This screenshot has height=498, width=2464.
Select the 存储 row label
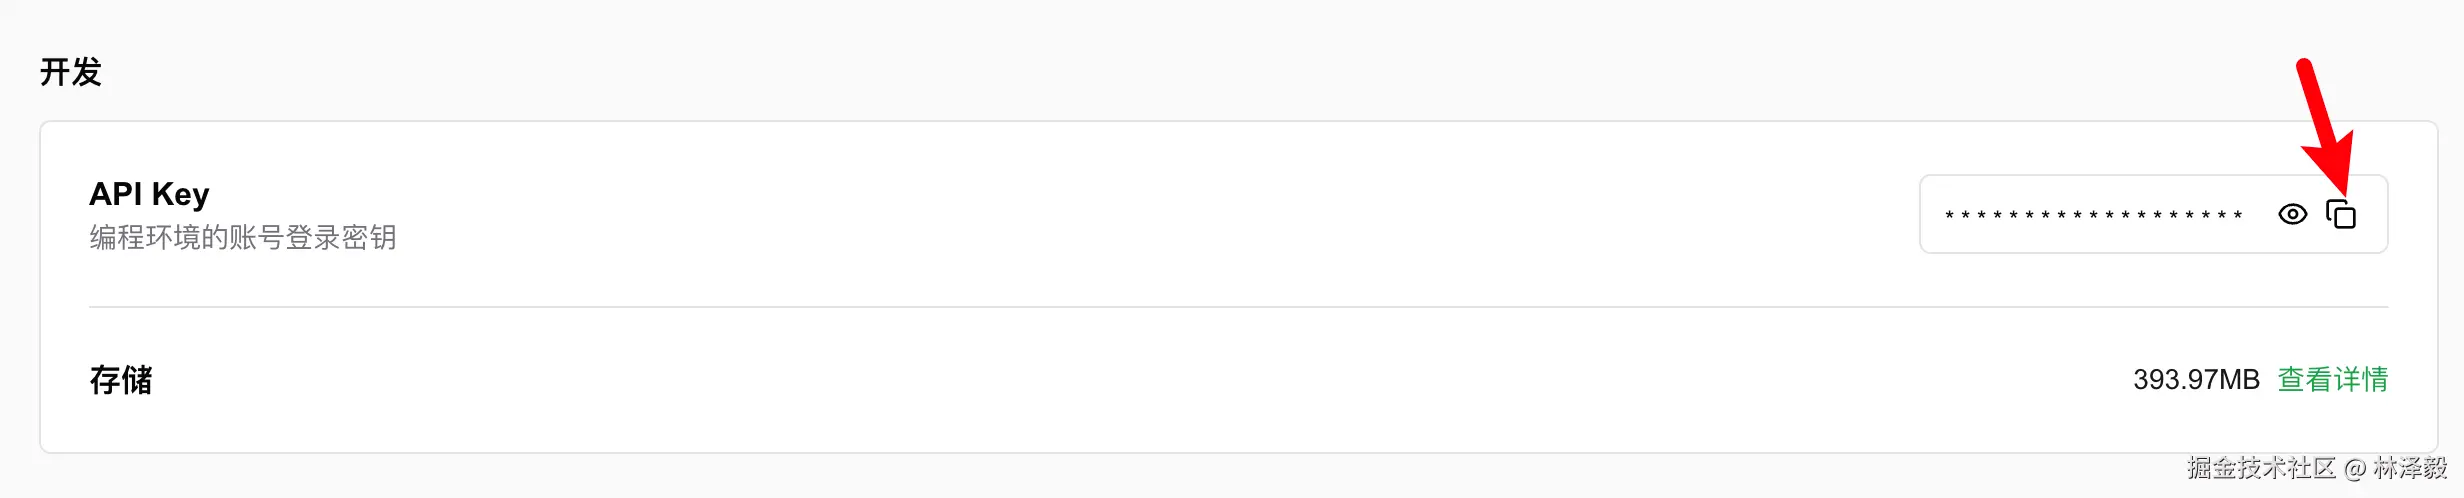click(x=121, y=379)
